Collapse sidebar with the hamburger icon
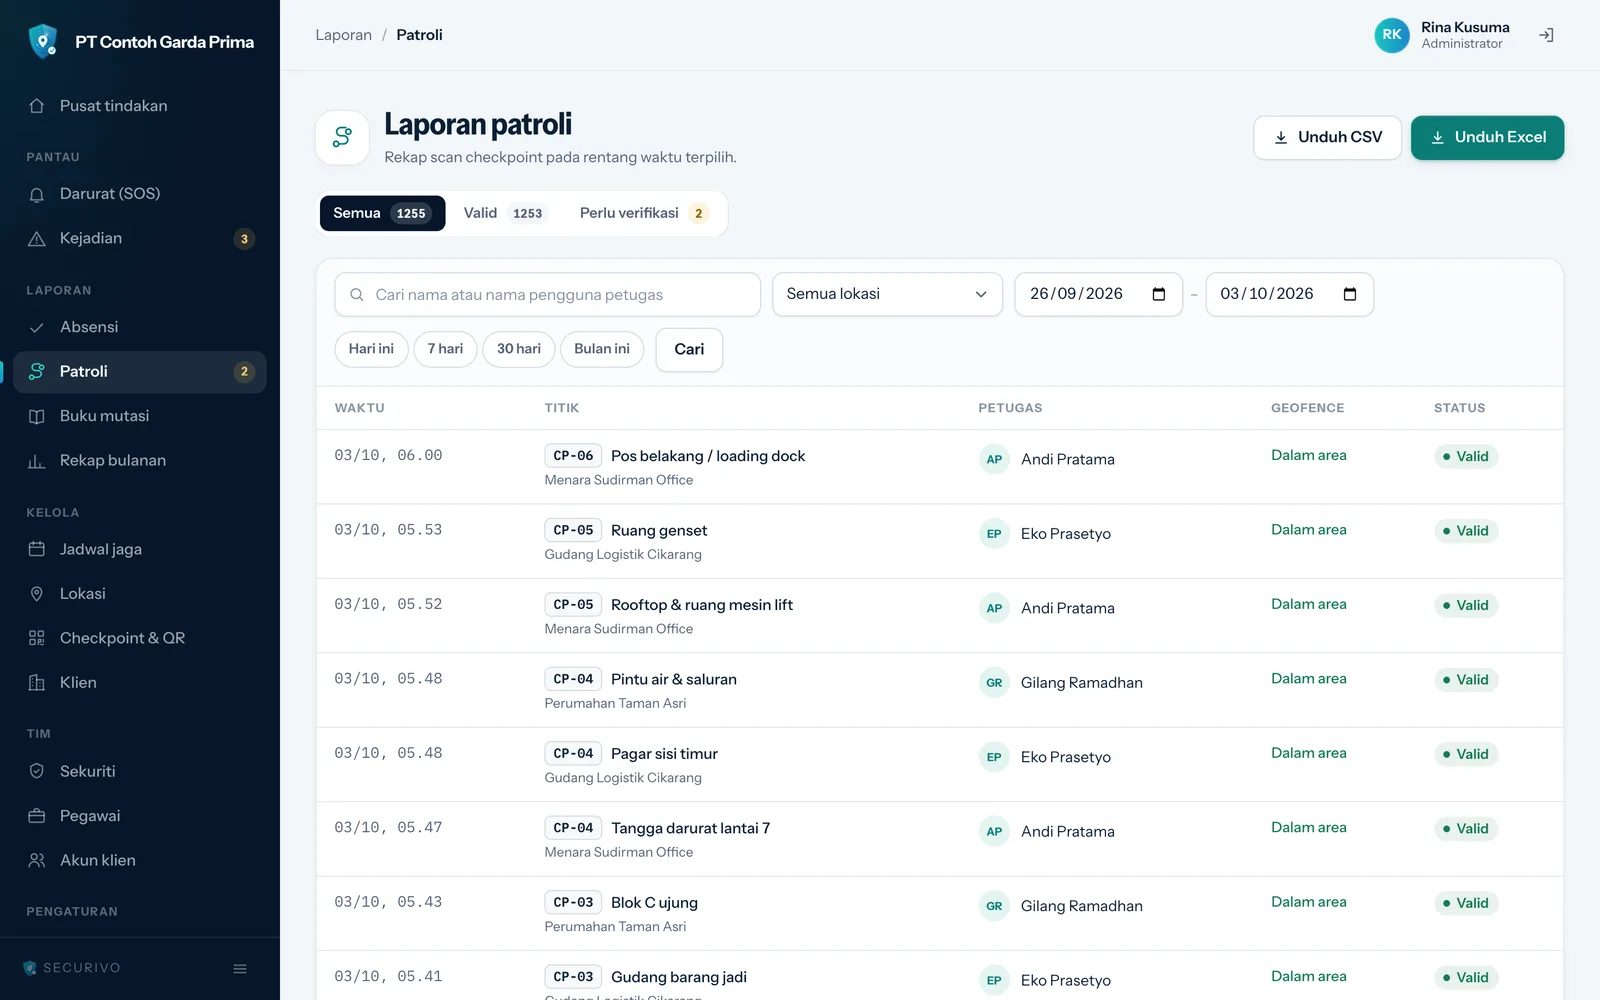Screen dimensions: 1600x1000 tap(240, 968)
